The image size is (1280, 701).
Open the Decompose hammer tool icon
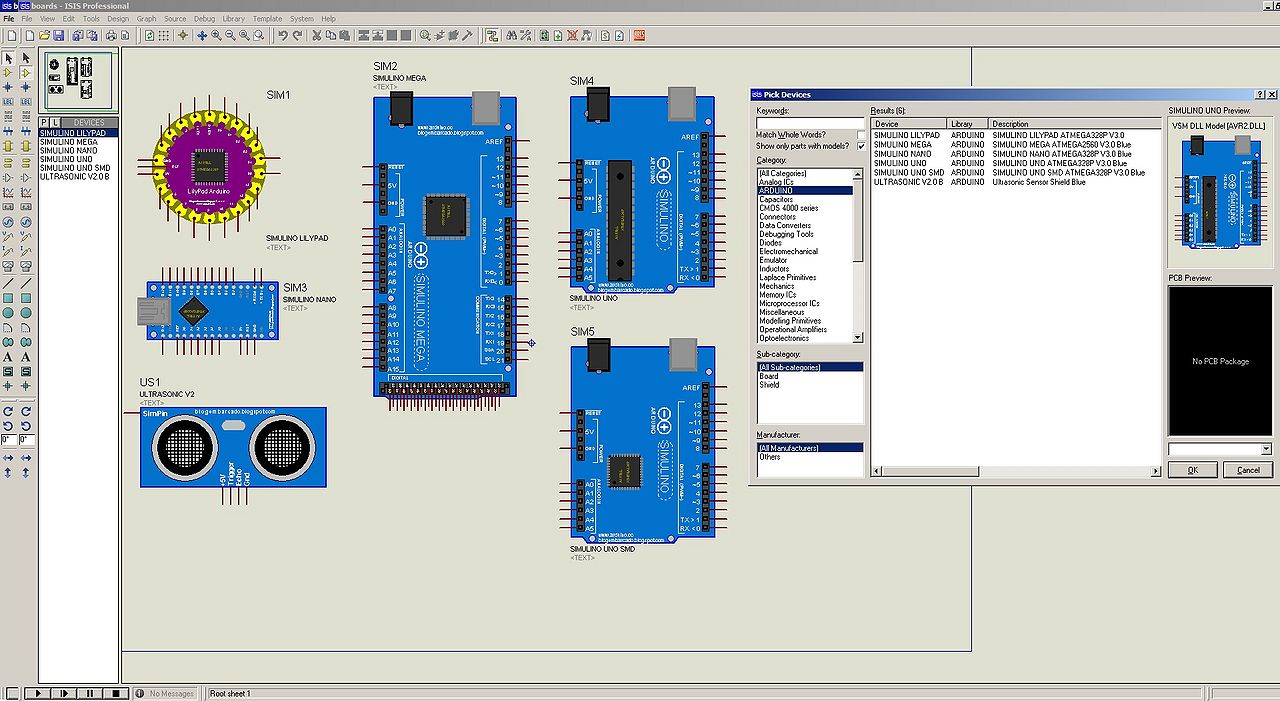[467, 35]
